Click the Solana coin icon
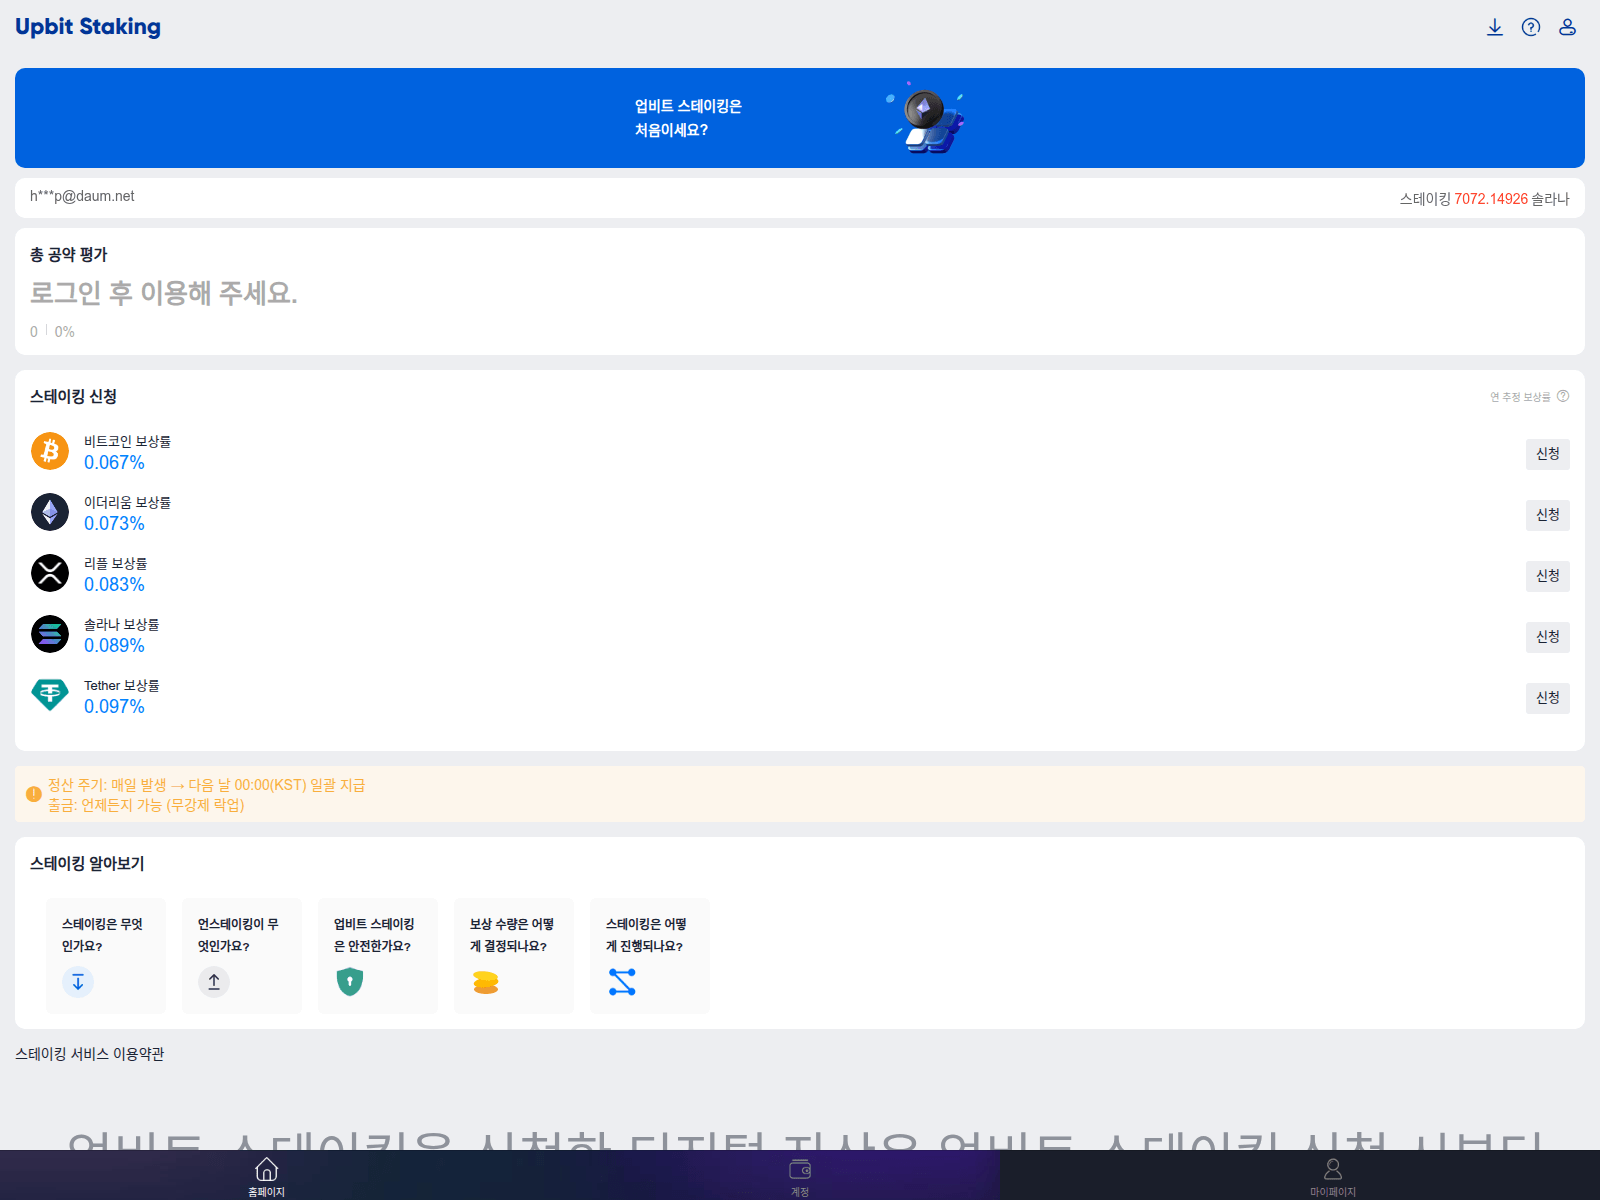The image size is (1600, 1200). pos(50,634)
